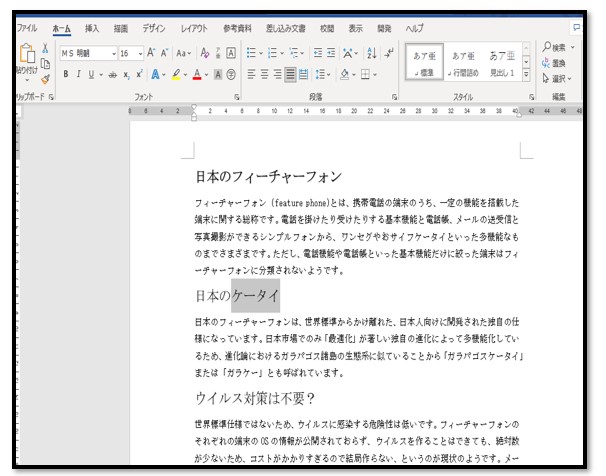Click the numbered list icon
This screenshot has height=476, width=606.
pyautogui.click(x=272, y=53)
